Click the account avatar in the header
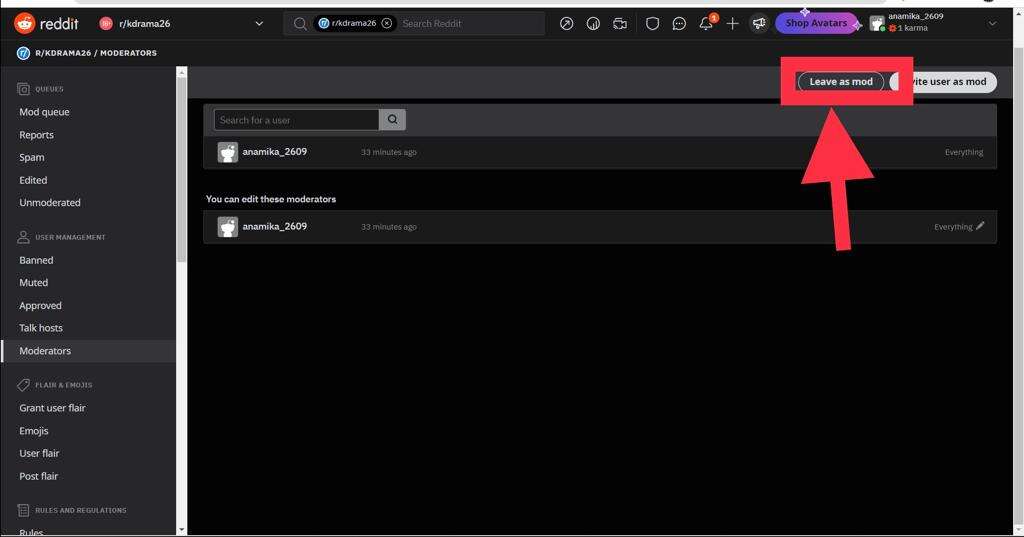The height and width of the screenshot is (537, 1024). click(877, 24)
